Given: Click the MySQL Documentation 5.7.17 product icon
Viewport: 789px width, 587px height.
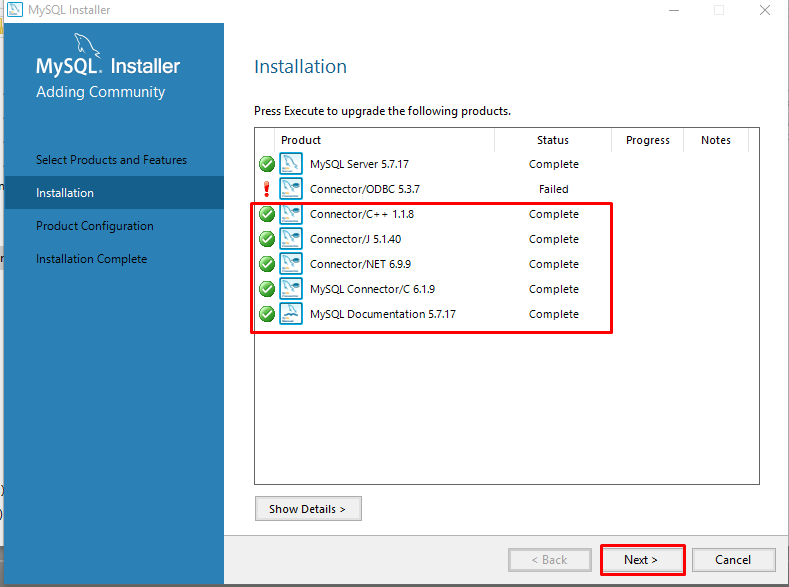Looking at the screenshot, I should (291, 314).
